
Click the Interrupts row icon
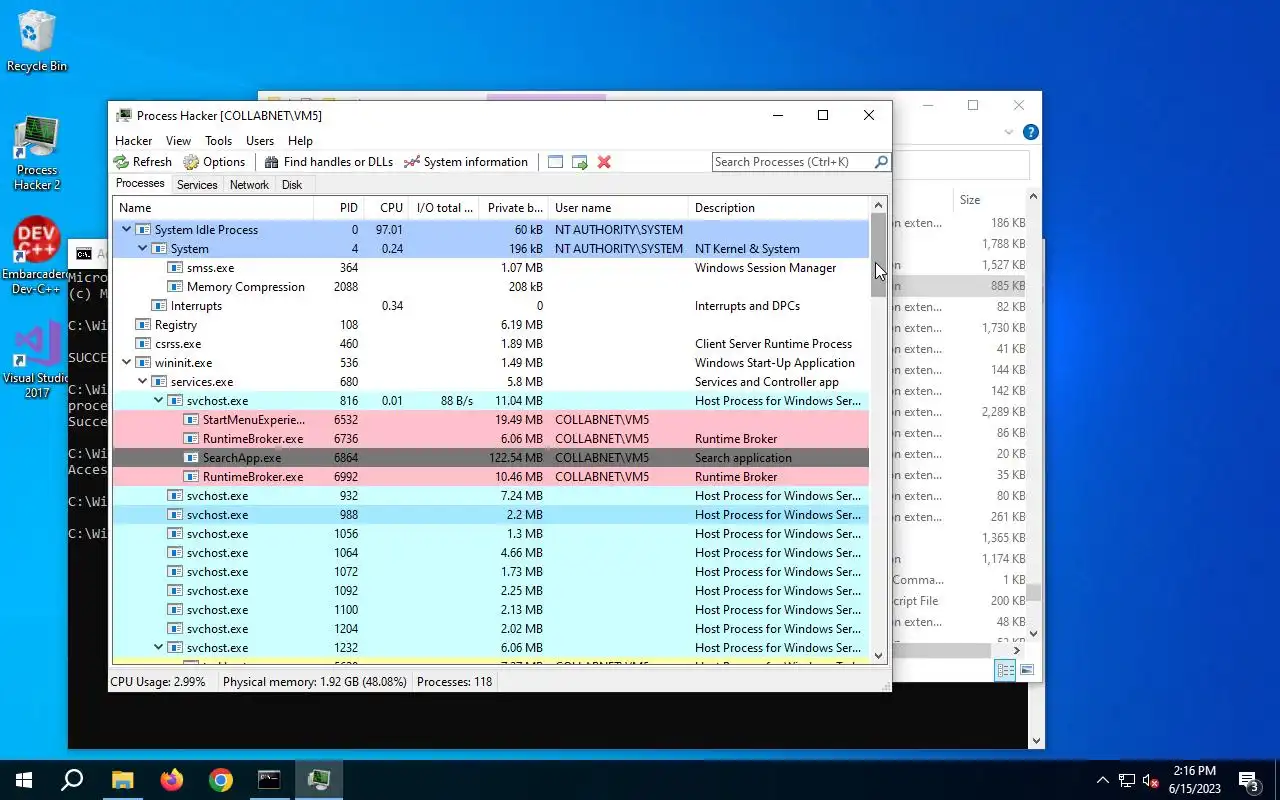[x=160, y=306]
